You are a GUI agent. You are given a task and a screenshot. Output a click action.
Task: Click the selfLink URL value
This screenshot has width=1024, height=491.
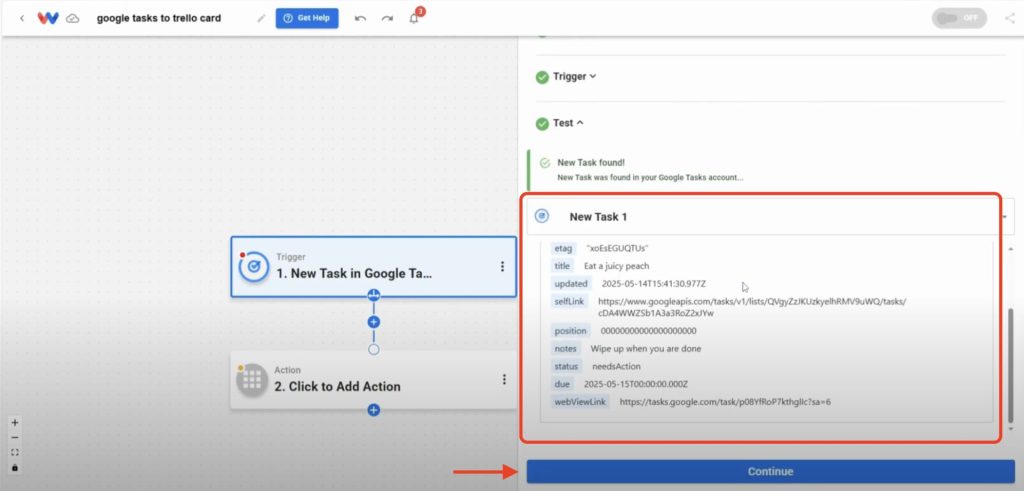click(752, 308)
